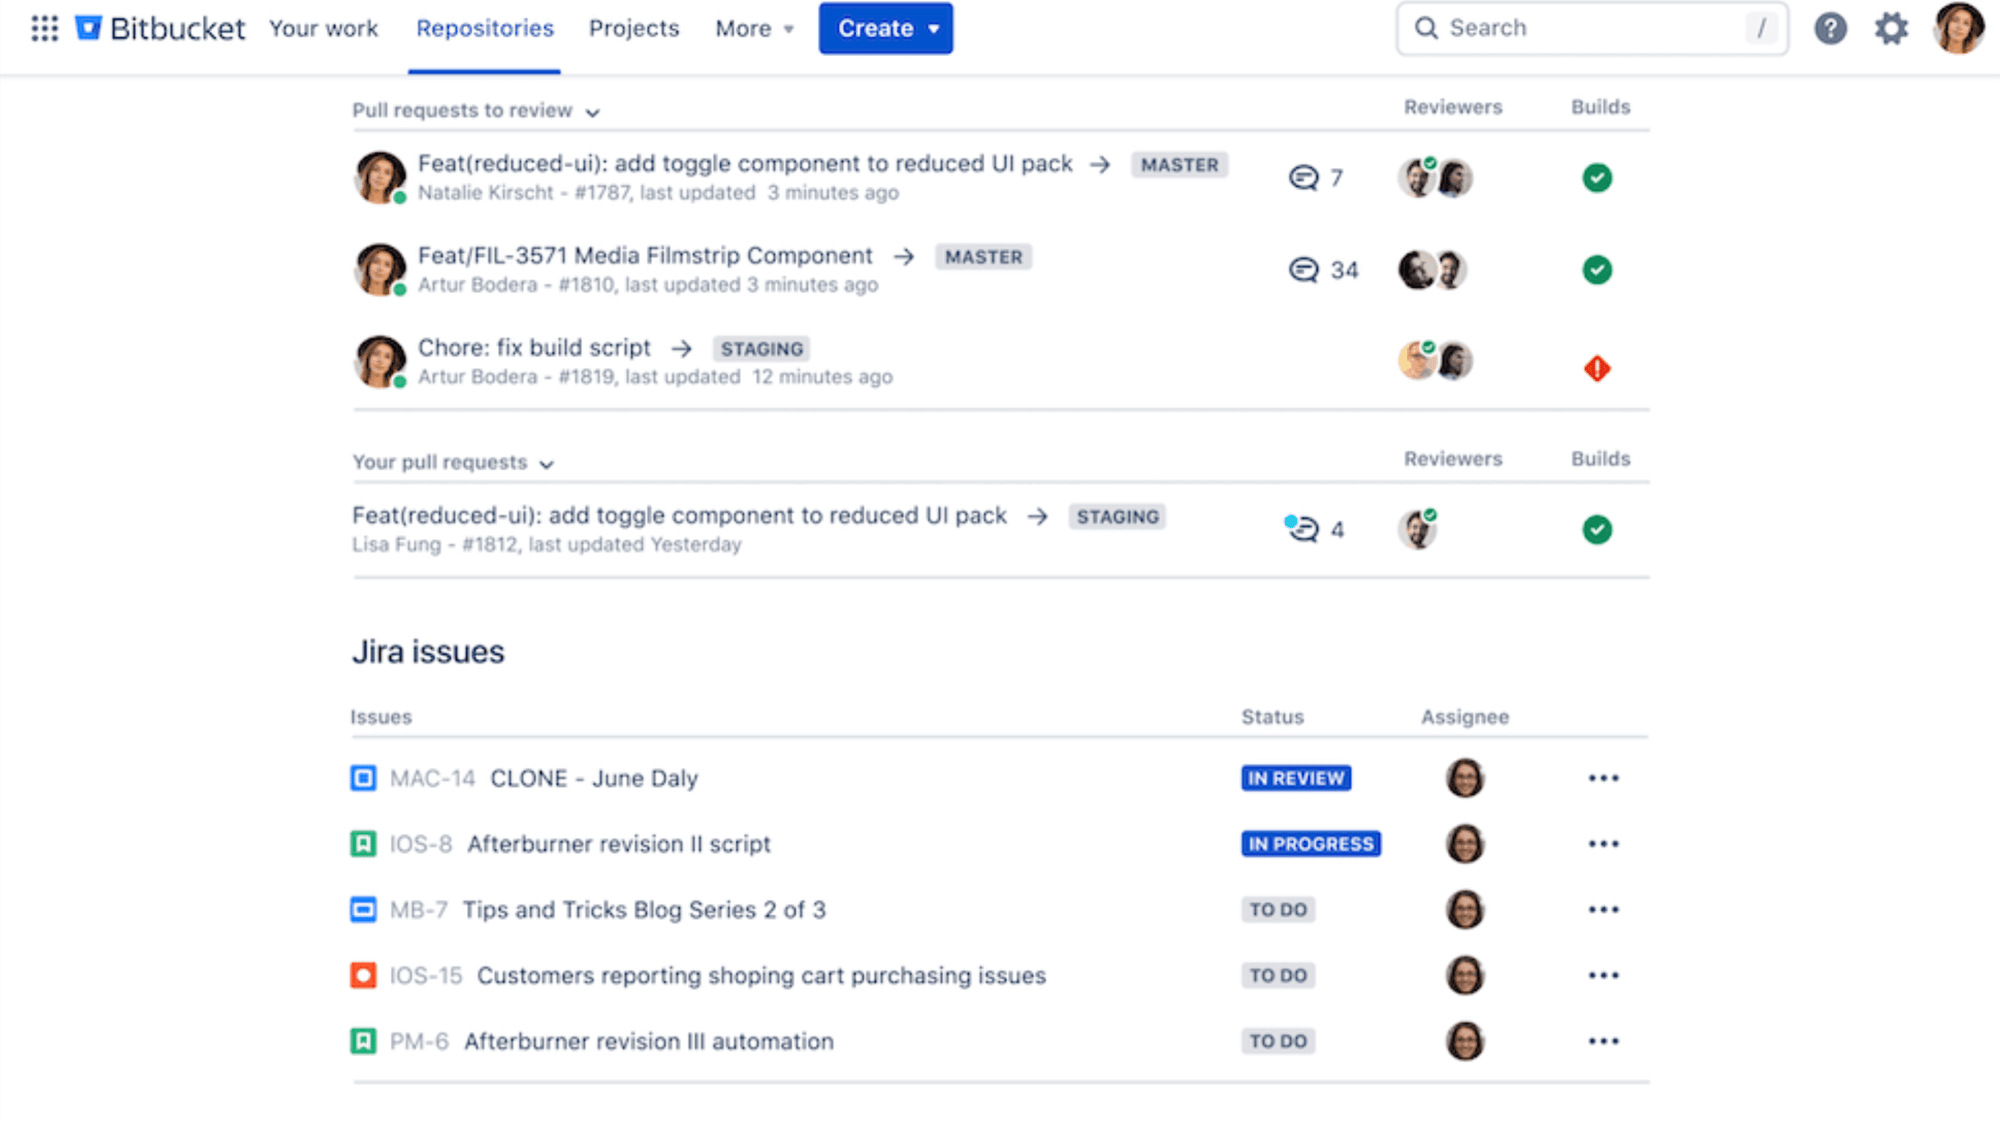This screenshot has height=1125, width=2000.
Task: Click the Bitbucket logo icon
Action: 89,27
